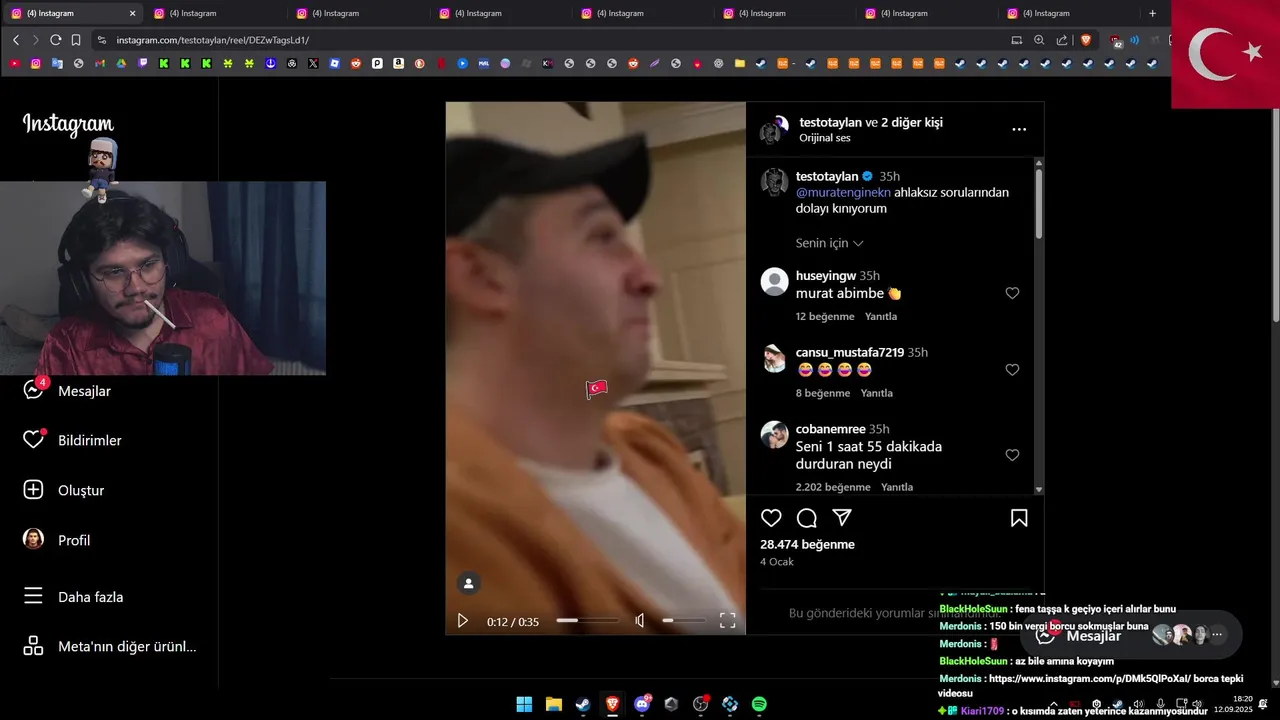Open Daha fazla menu

point(73,597)
